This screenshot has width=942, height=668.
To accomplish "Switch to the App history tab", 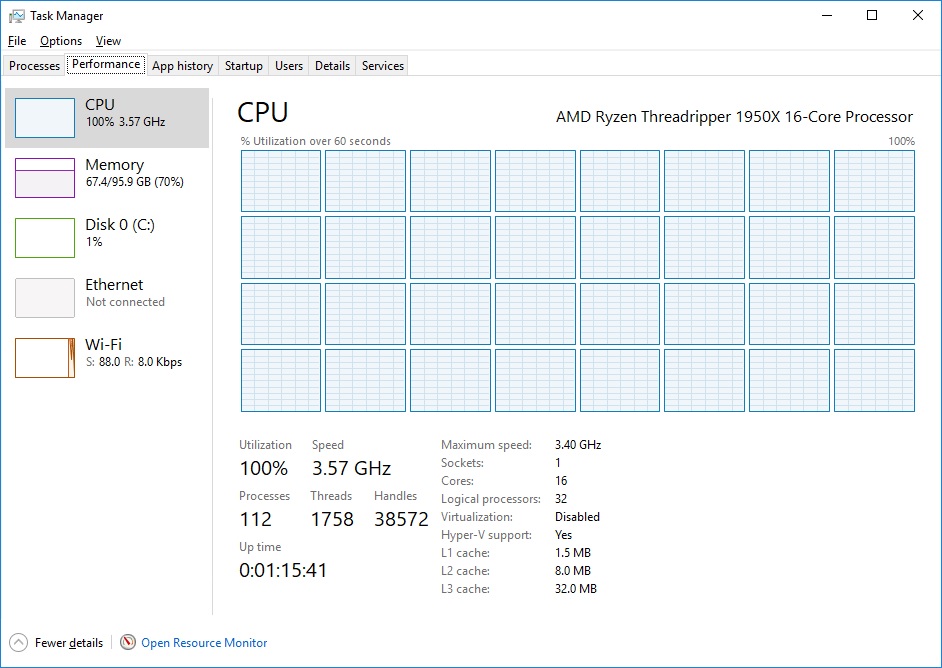I will pyautogui.click(x=182, y=66).
